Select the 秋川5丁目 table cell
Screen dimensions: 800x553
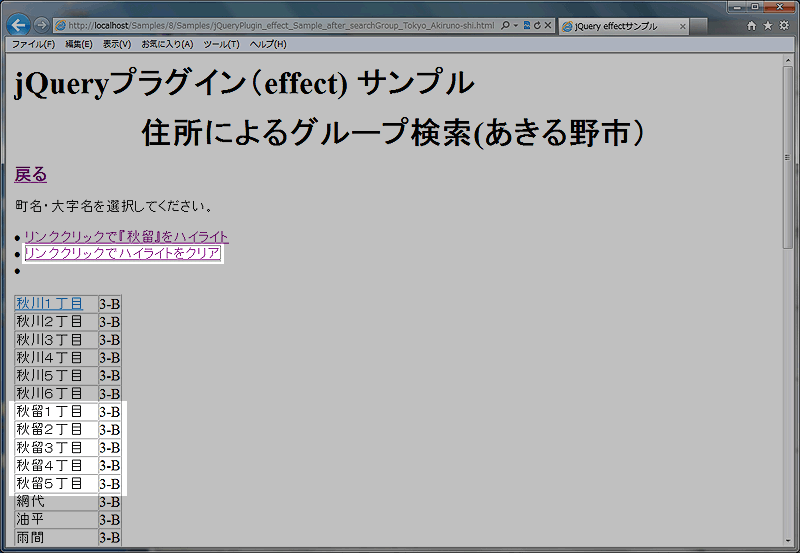point(56,375)
